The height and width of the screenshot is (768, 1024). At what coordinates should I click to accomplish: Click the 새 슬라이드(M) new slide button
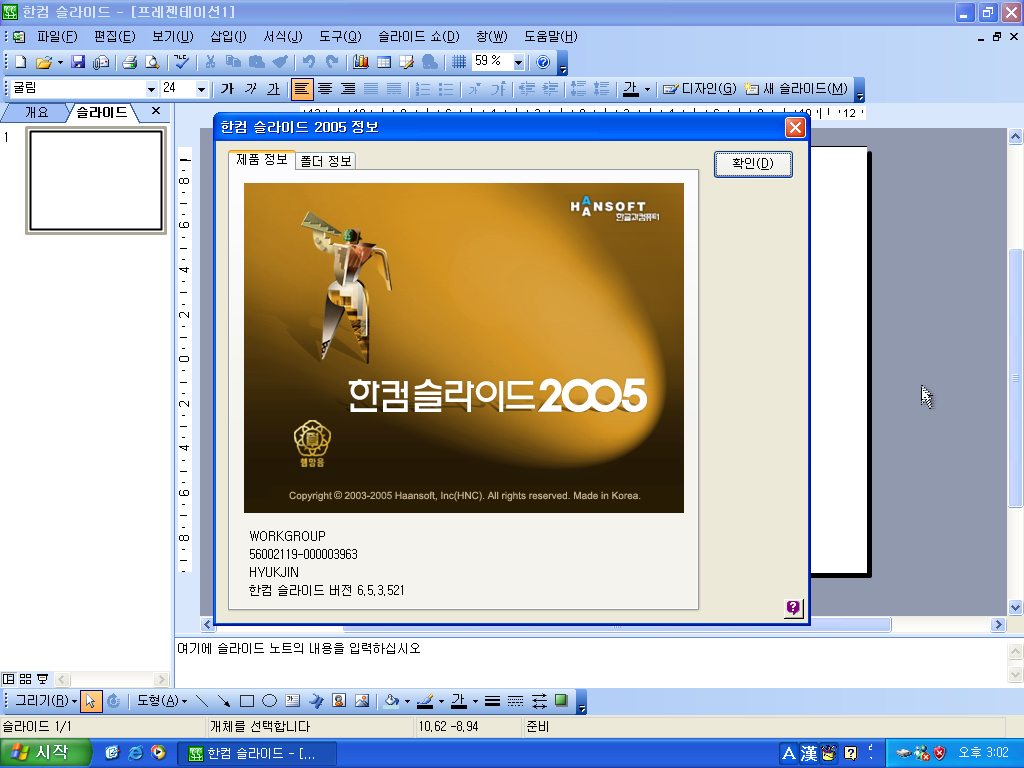point(796,88)
